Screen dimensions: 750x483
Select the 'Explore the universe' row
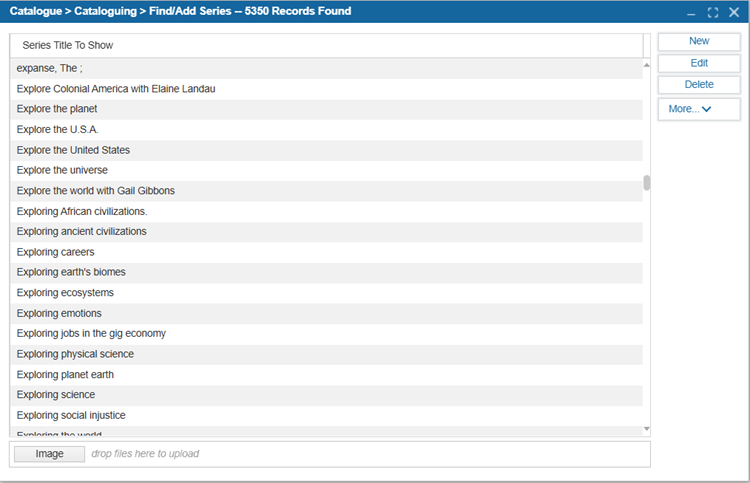coord(326,170)
